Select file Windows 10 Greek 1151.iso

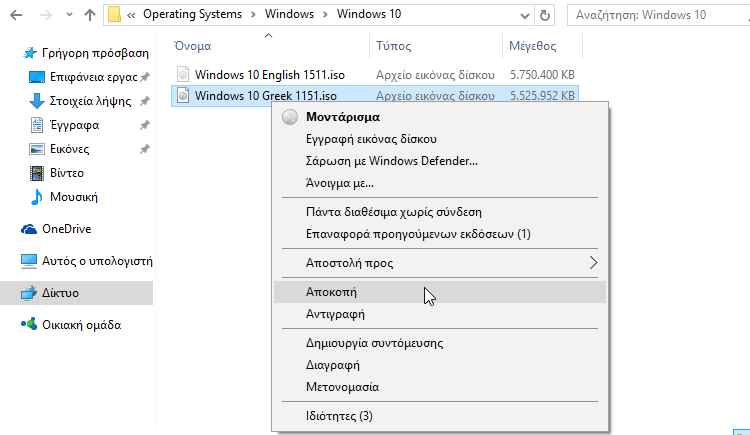pos(265,96)
